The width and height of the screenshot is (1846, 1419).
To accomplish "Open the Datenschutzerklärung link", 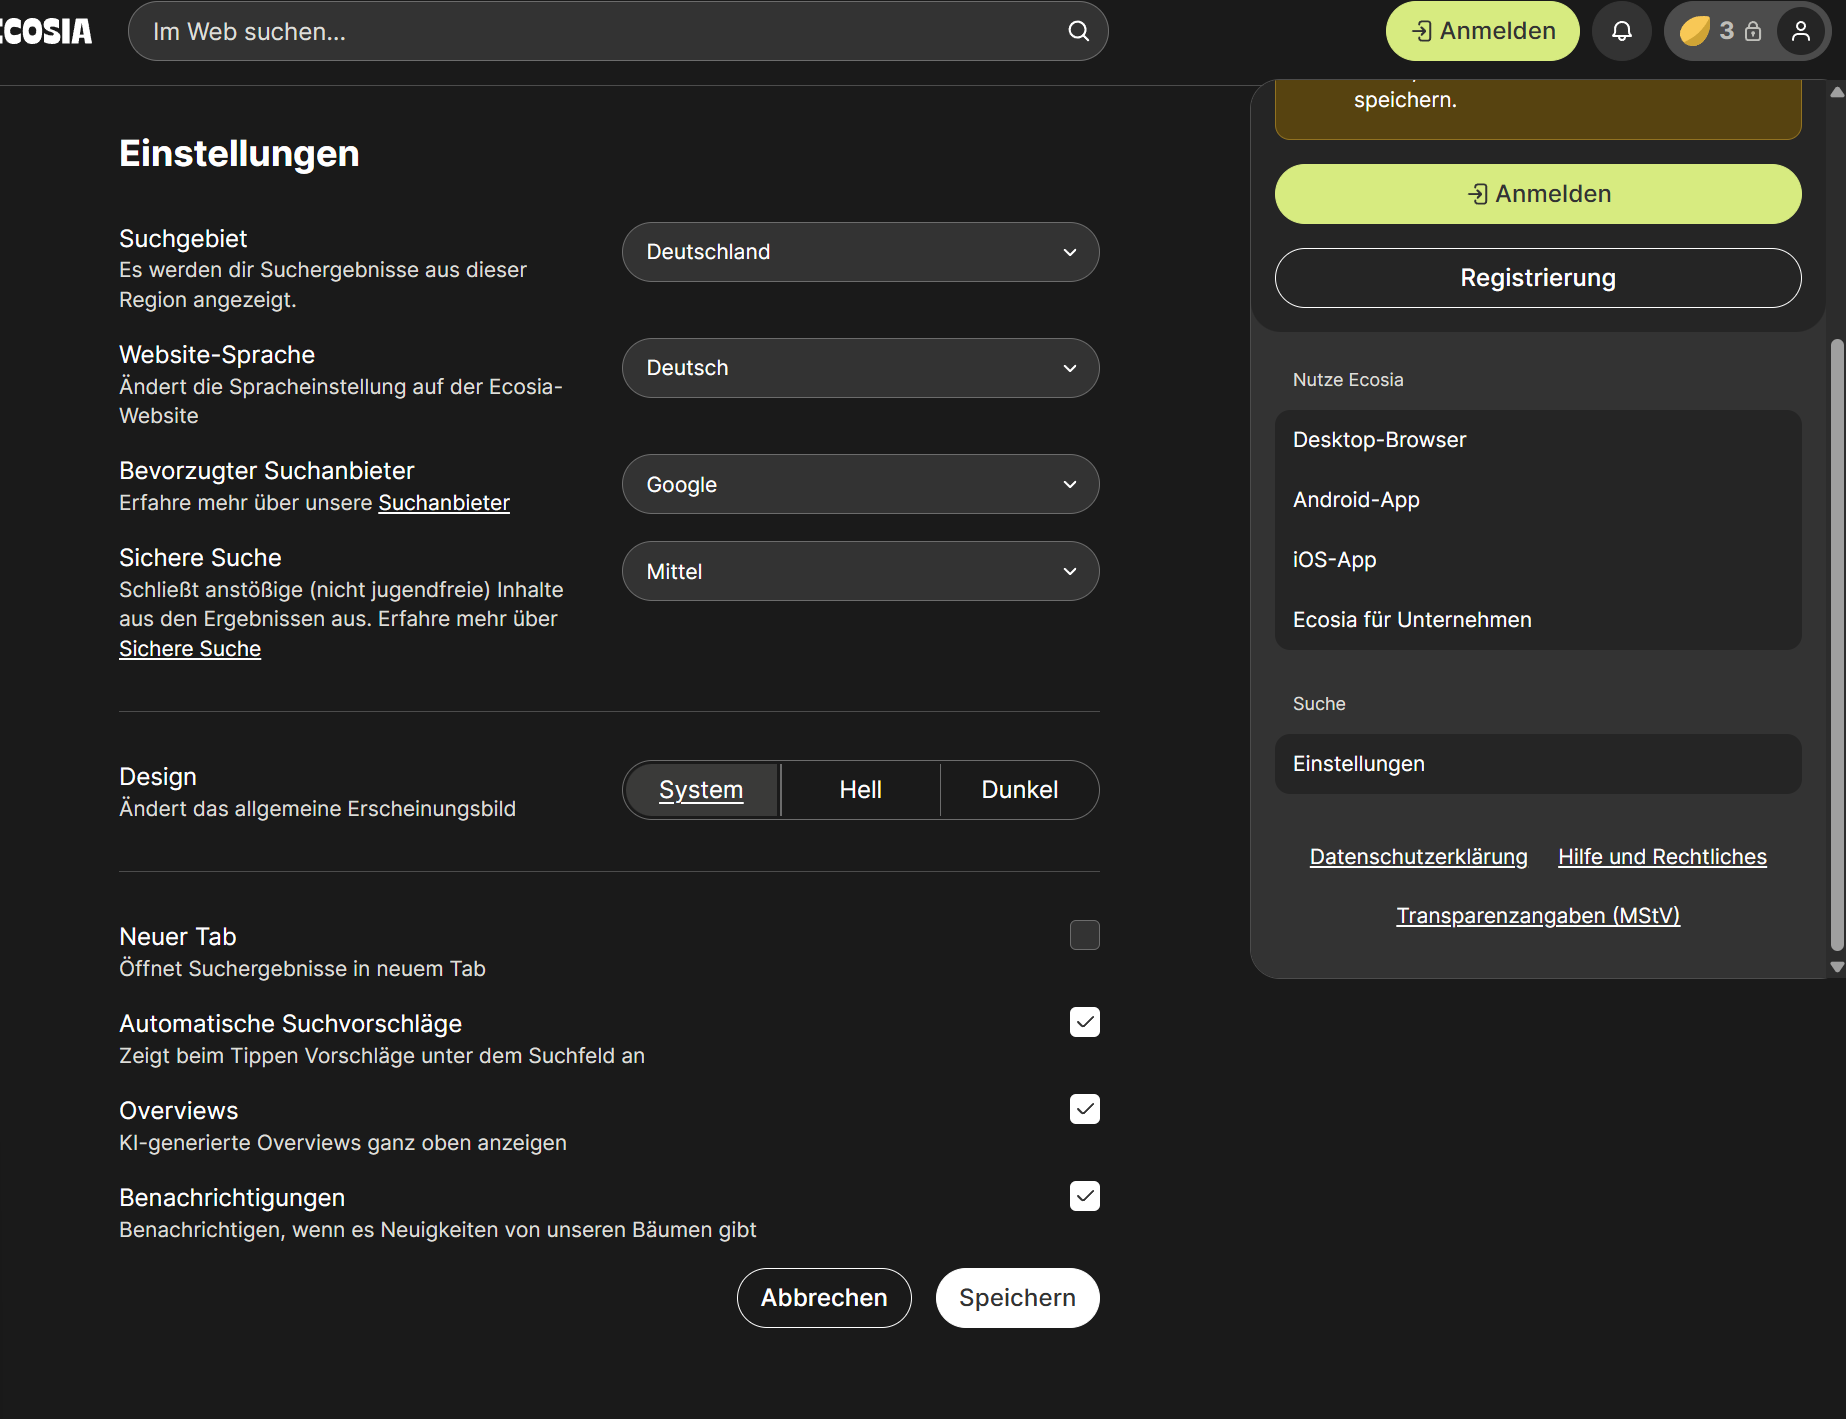I will [x=1418, y=857].
